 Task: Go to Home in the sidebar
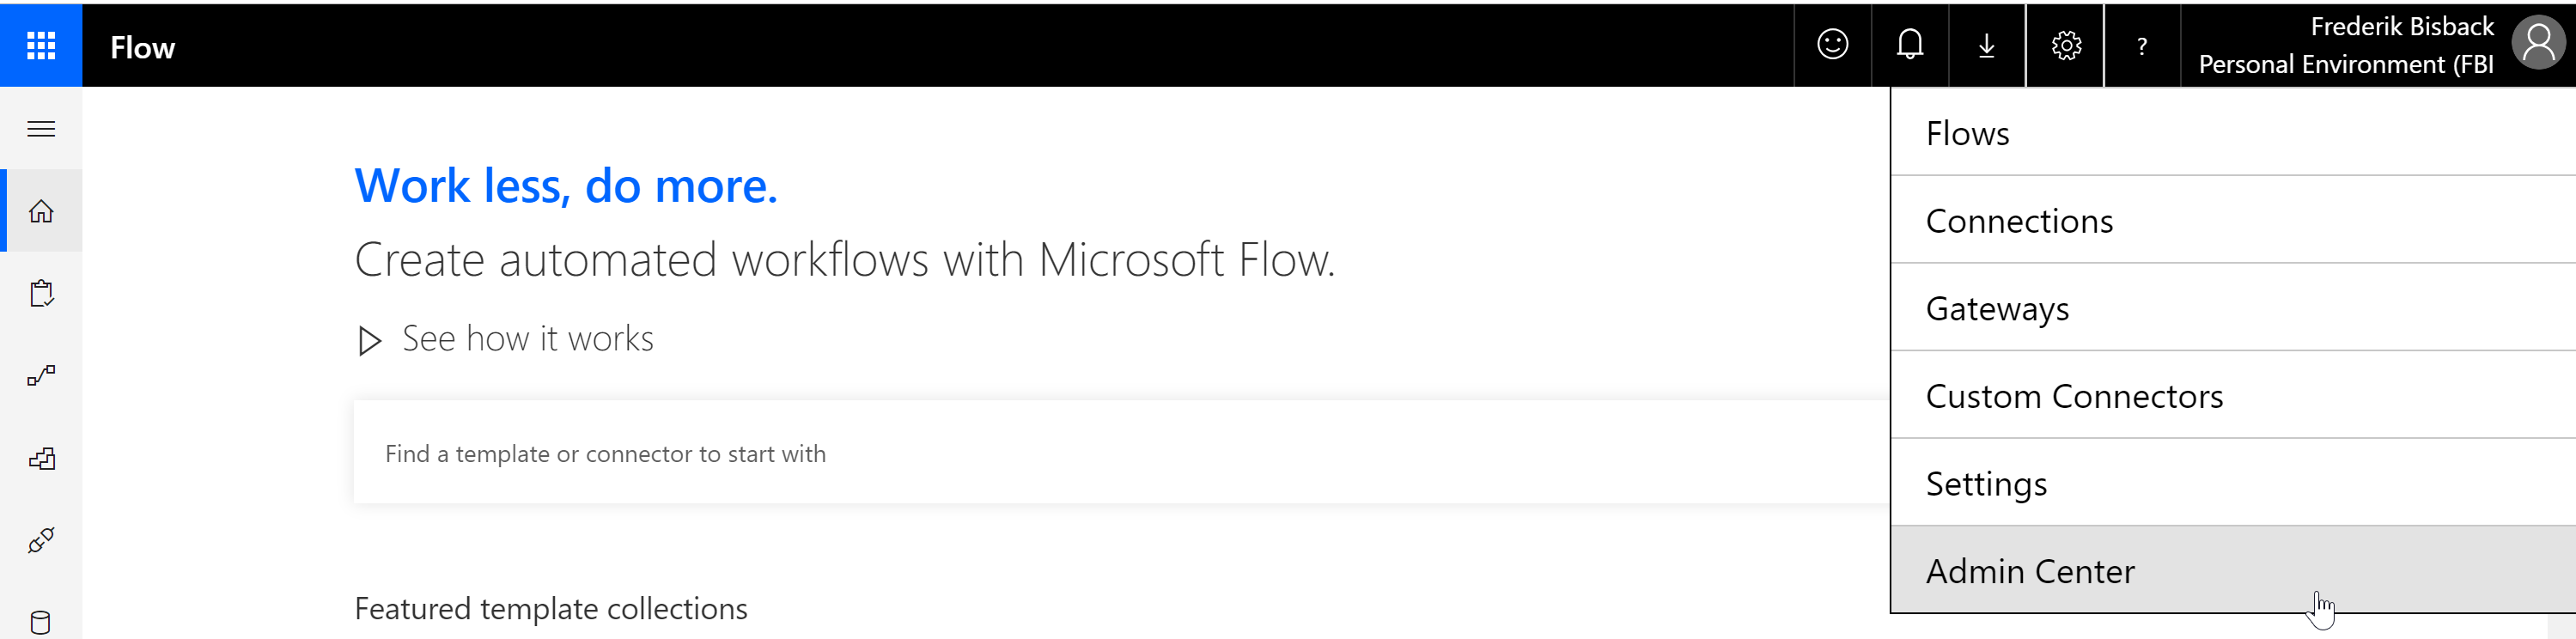click(x=41, y=211)
